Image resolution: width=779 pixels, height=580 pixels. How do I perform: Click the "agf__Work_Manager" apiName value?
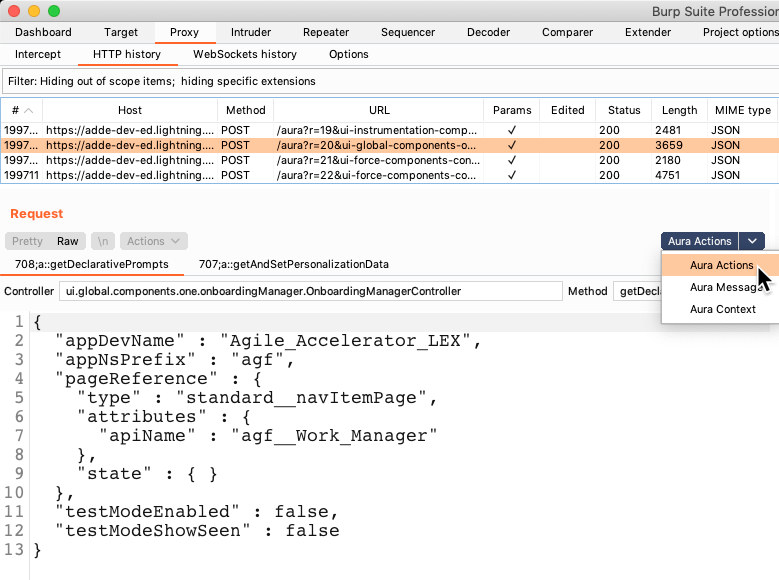[x=334, y=436]
